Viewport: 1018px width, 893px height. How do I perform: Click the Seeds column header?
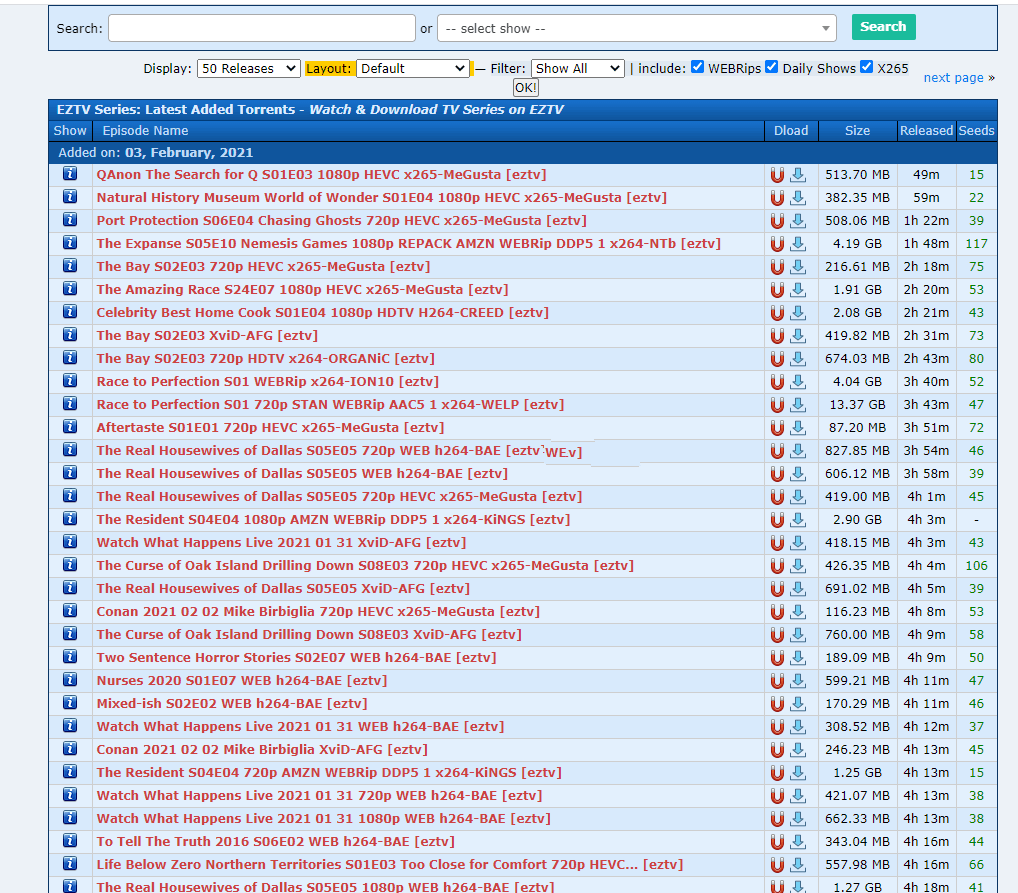coord(976,131)
